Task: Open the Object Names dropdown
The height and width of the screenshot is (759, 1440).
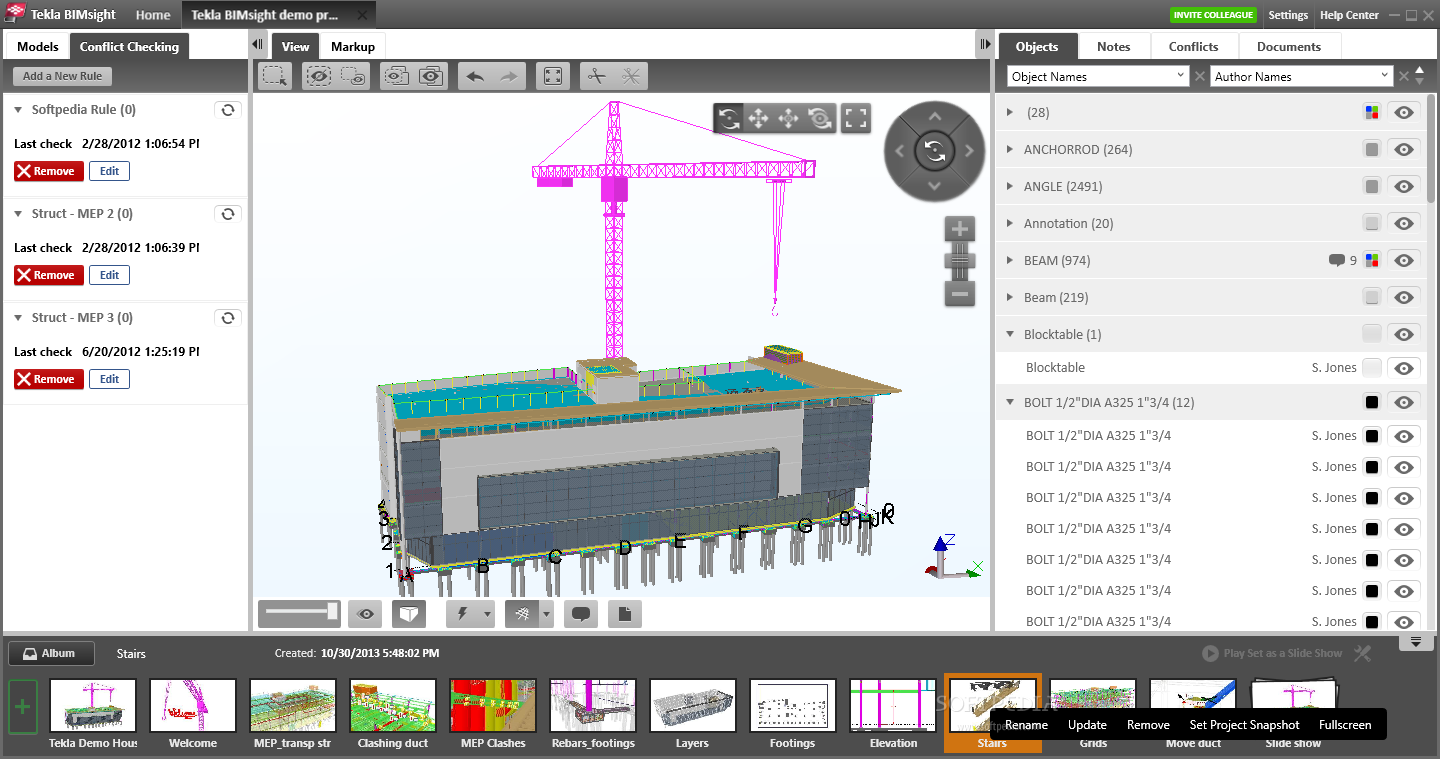Action: (1098, 76)
